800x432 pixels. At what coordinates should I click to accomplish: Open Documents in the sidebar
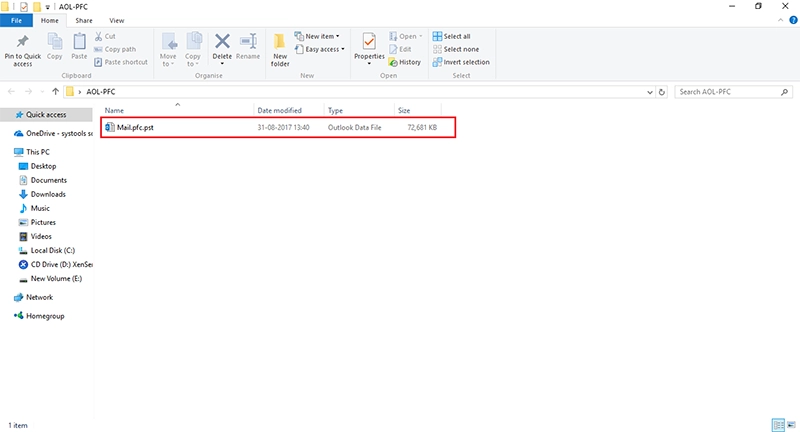tap(43, 180)
